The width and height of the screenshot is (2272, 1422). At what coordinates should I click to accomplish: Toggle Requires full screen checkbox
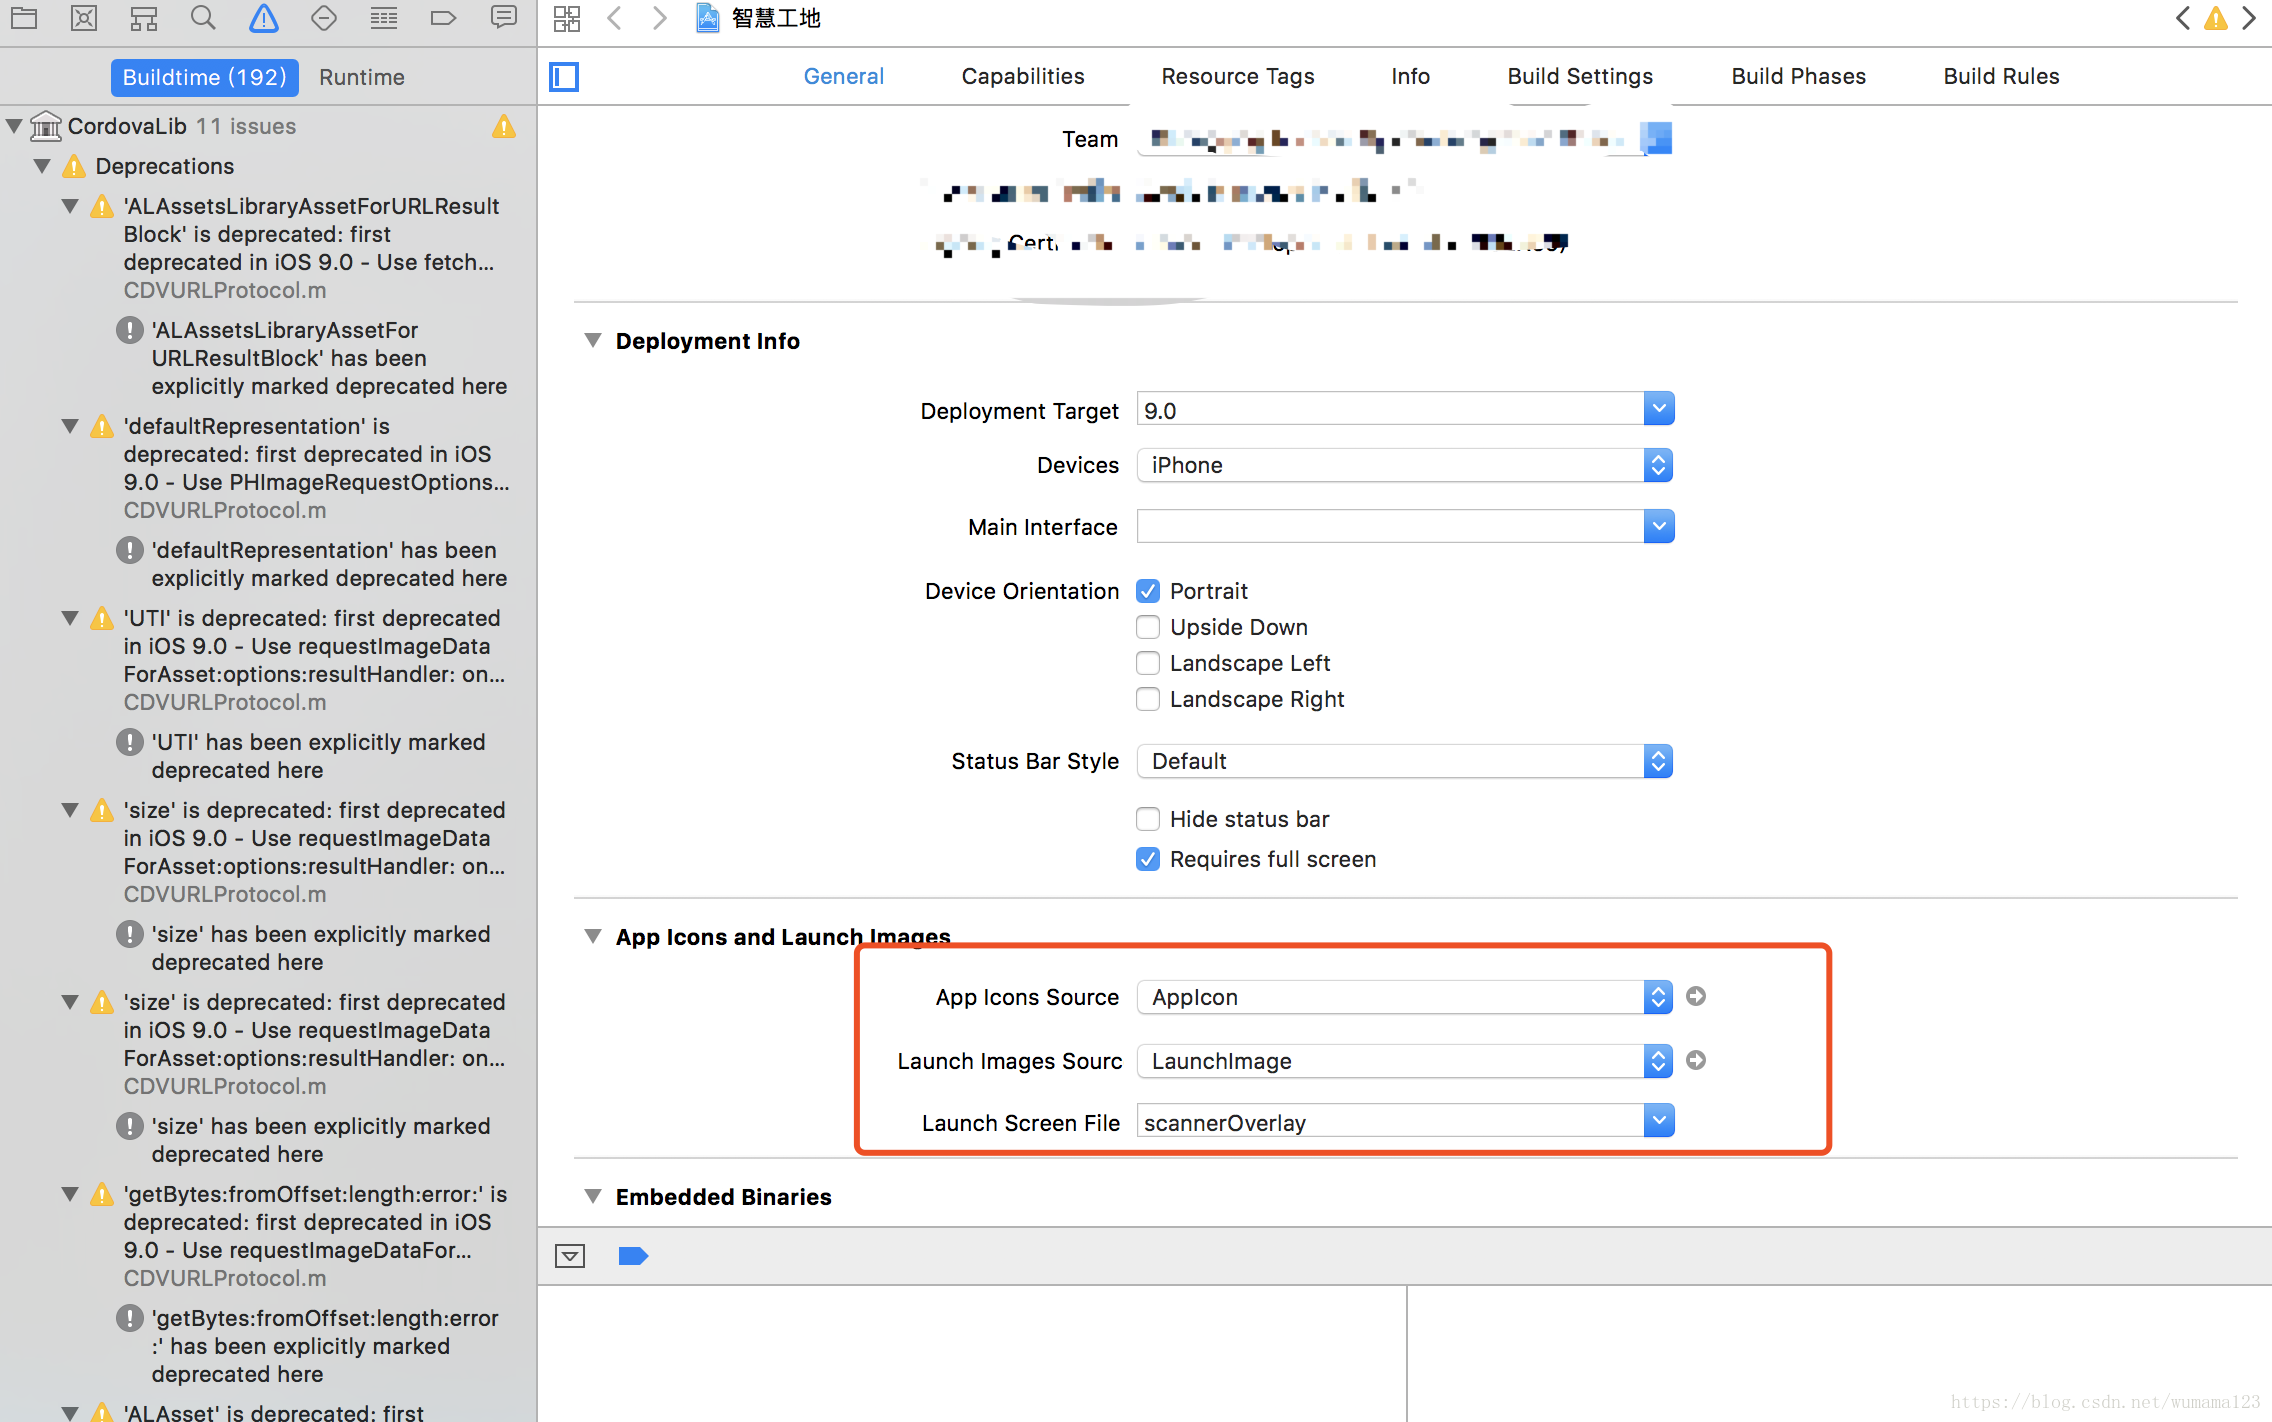pos(1147,860)
